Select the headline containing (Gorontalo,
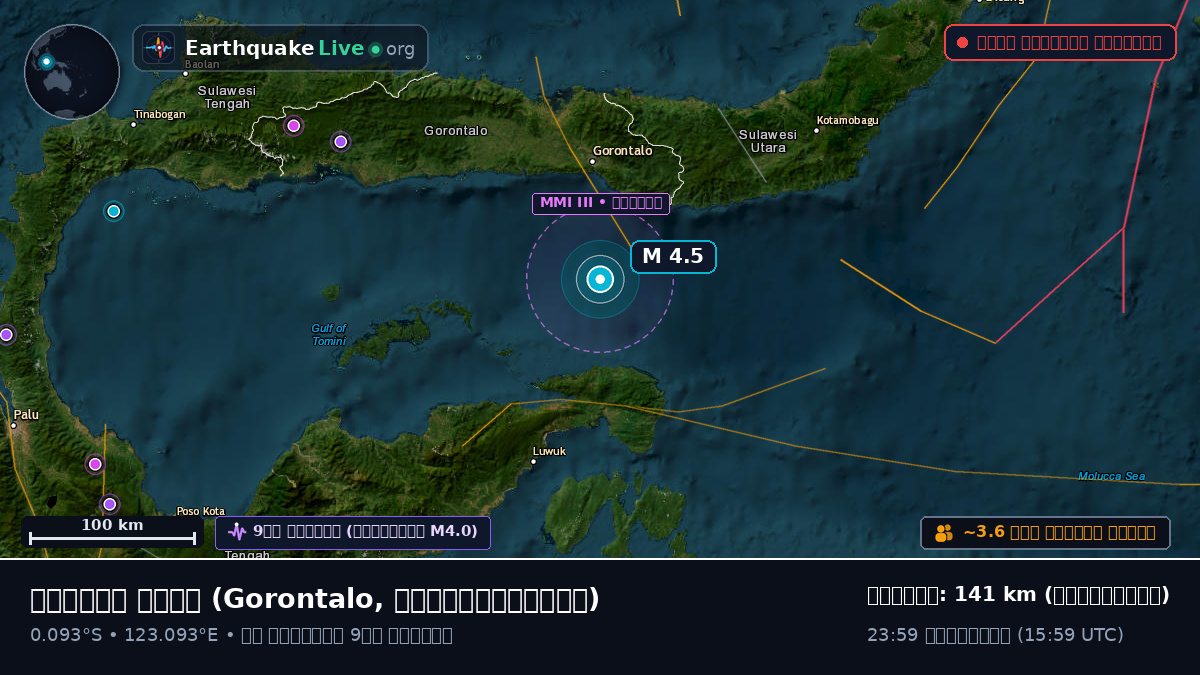Viewport: 1200px width, 675px height. pyautogui.click(x=315, y=599)
